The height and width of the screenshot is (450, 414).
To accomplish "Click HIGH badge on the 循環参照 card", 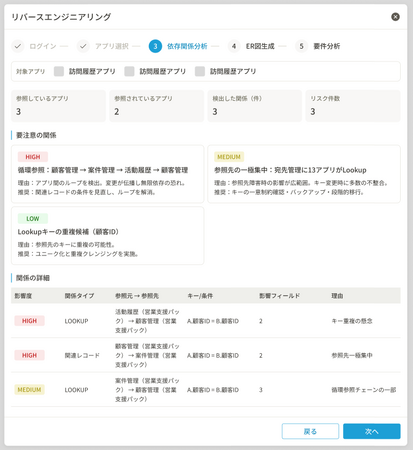I will pos(33,157).
